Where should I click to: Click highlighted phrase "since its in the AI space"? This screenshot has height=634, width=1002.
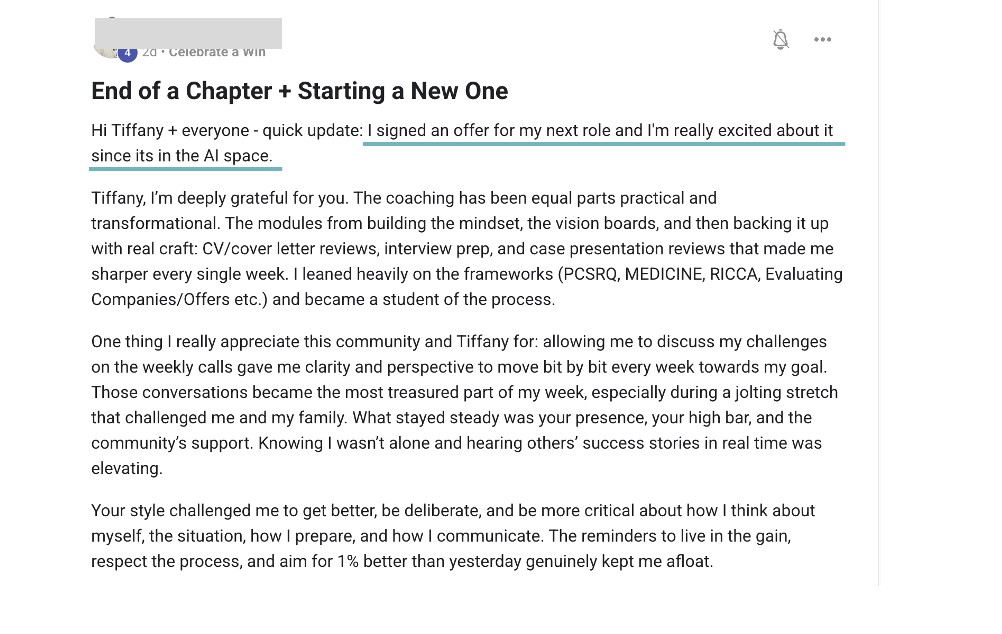pyautogui.click(x=181, y=156)
